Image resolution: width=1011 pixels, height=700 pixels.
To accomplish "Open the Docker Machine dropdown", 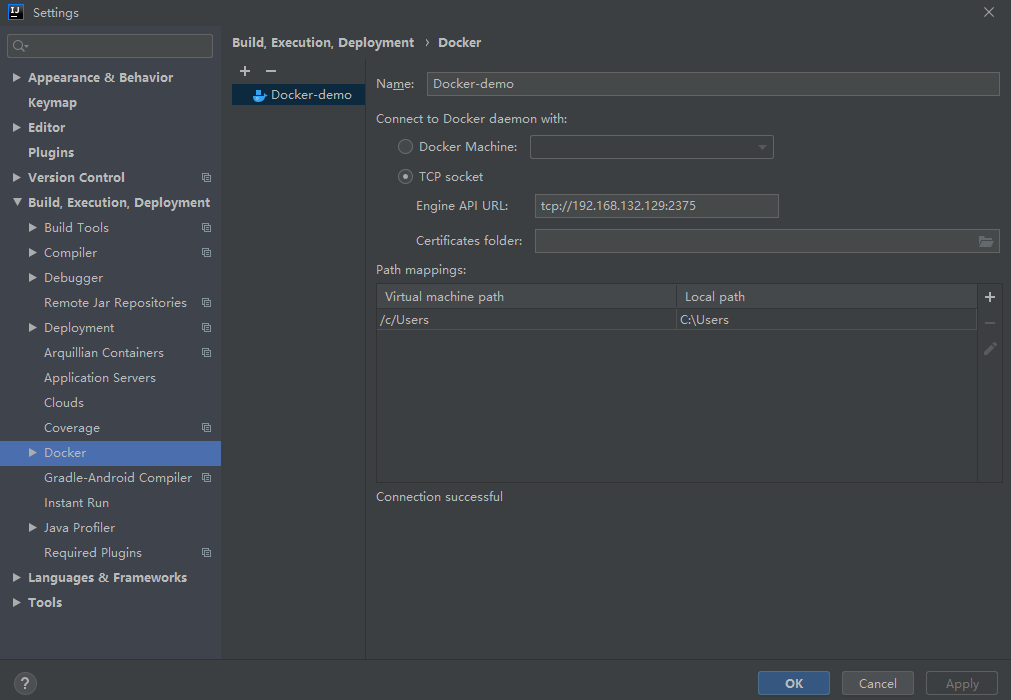I will [x=762, y=147].
